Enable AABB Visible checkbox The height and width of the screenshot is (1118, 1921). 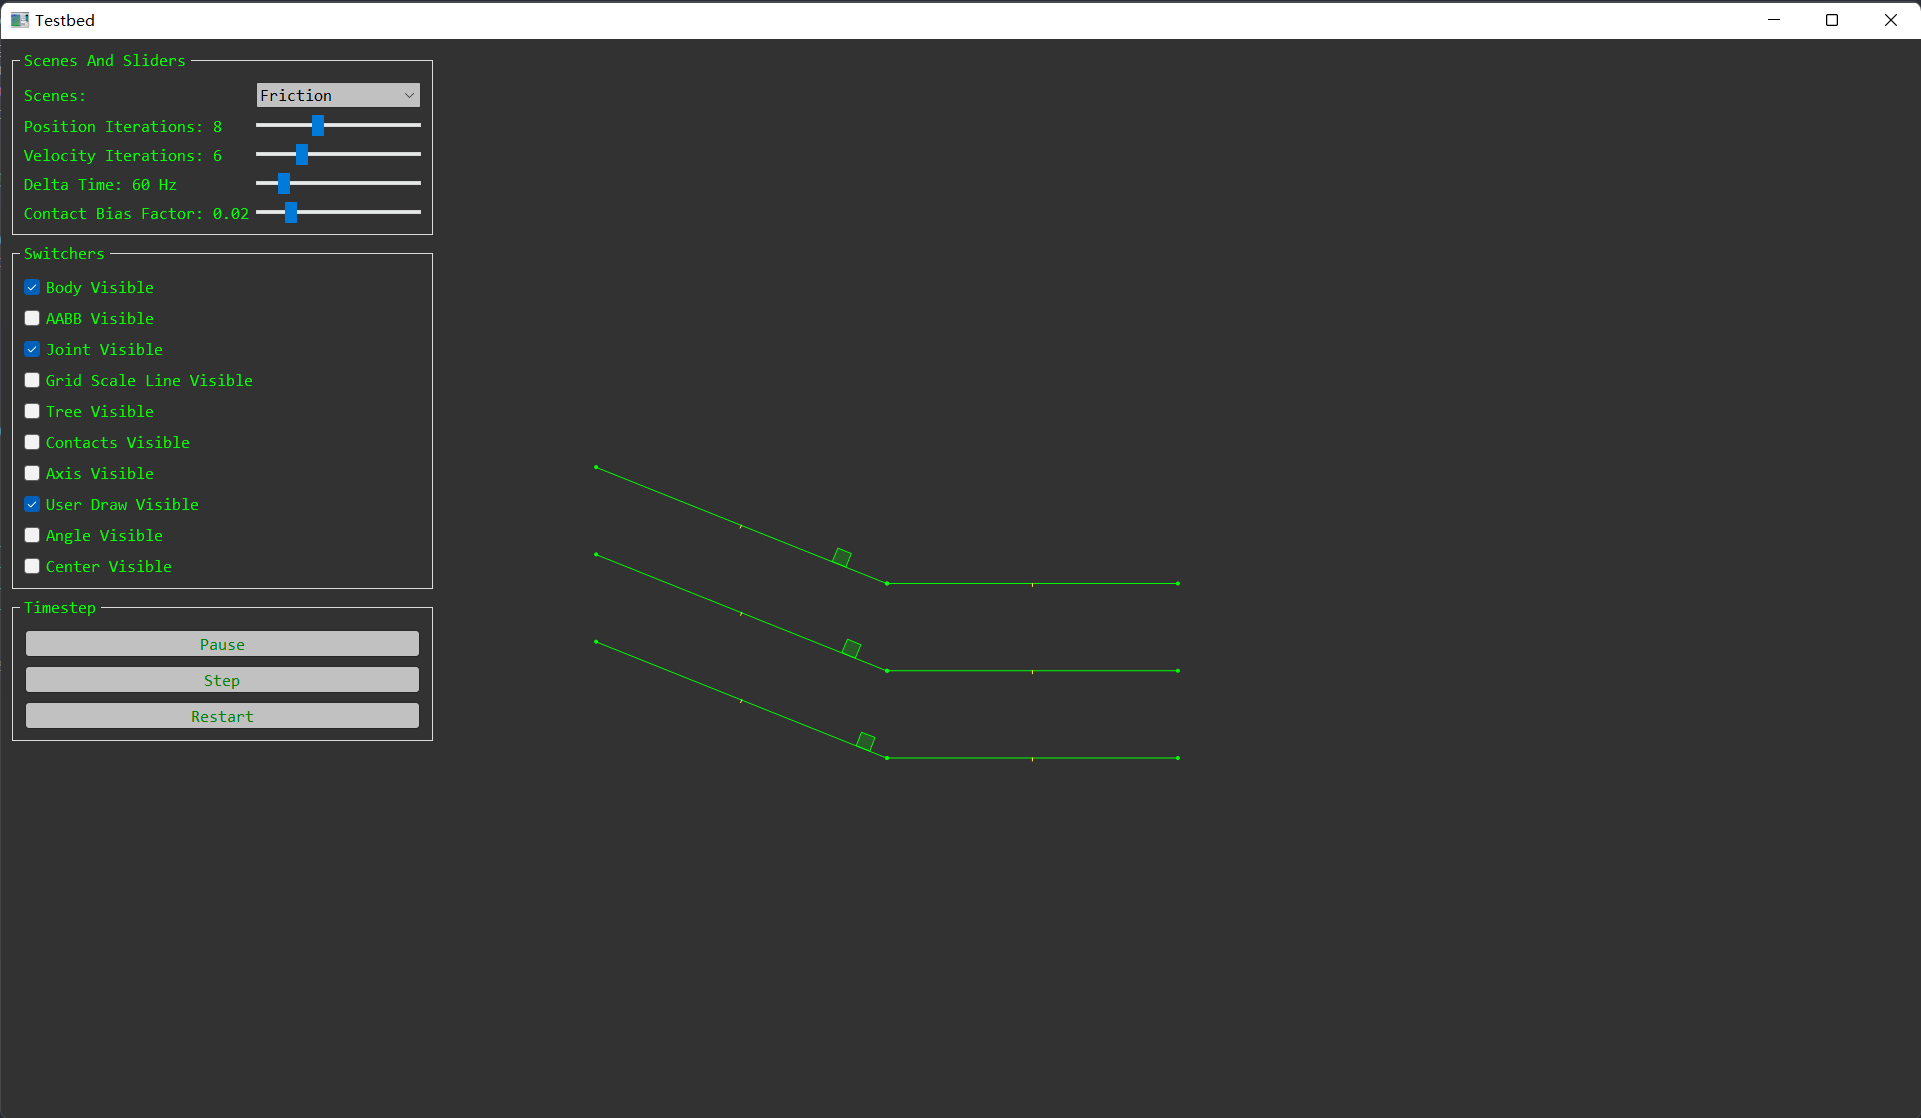click(32, 318)
